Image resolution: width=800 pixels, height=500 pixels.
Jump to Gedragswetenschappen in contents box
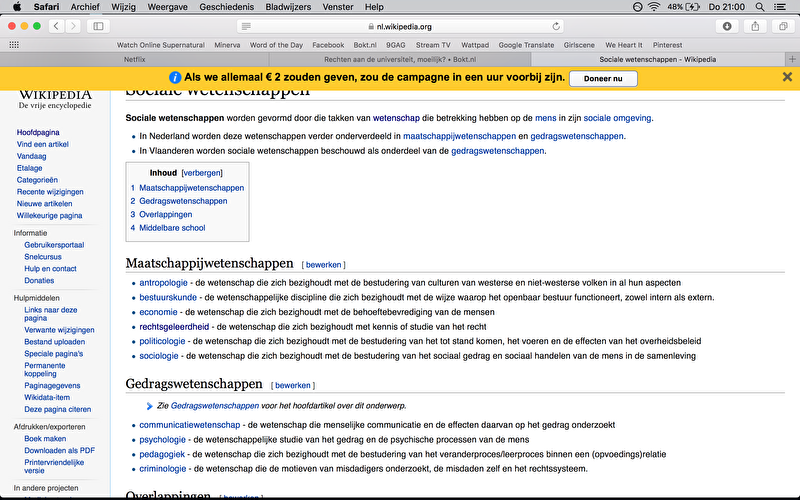tap(183, 201)
